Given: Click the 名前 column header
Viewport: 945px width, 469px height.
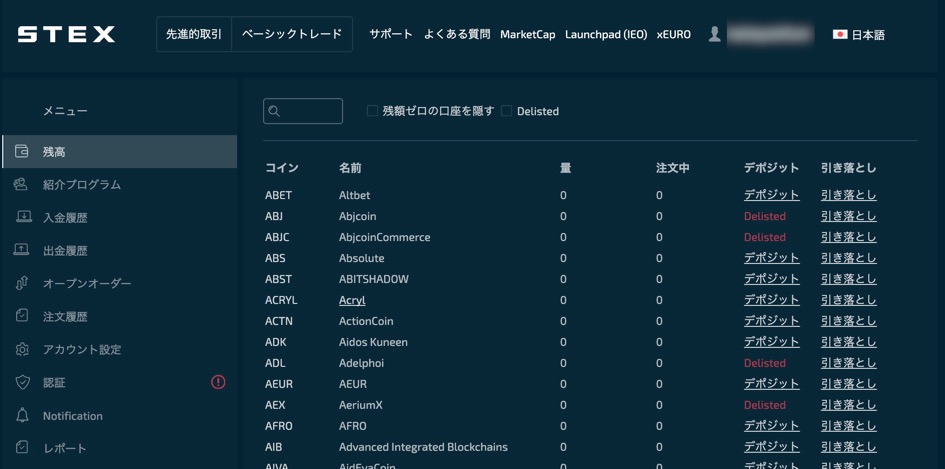Looking at the screenshot, I should pos(350,168).
